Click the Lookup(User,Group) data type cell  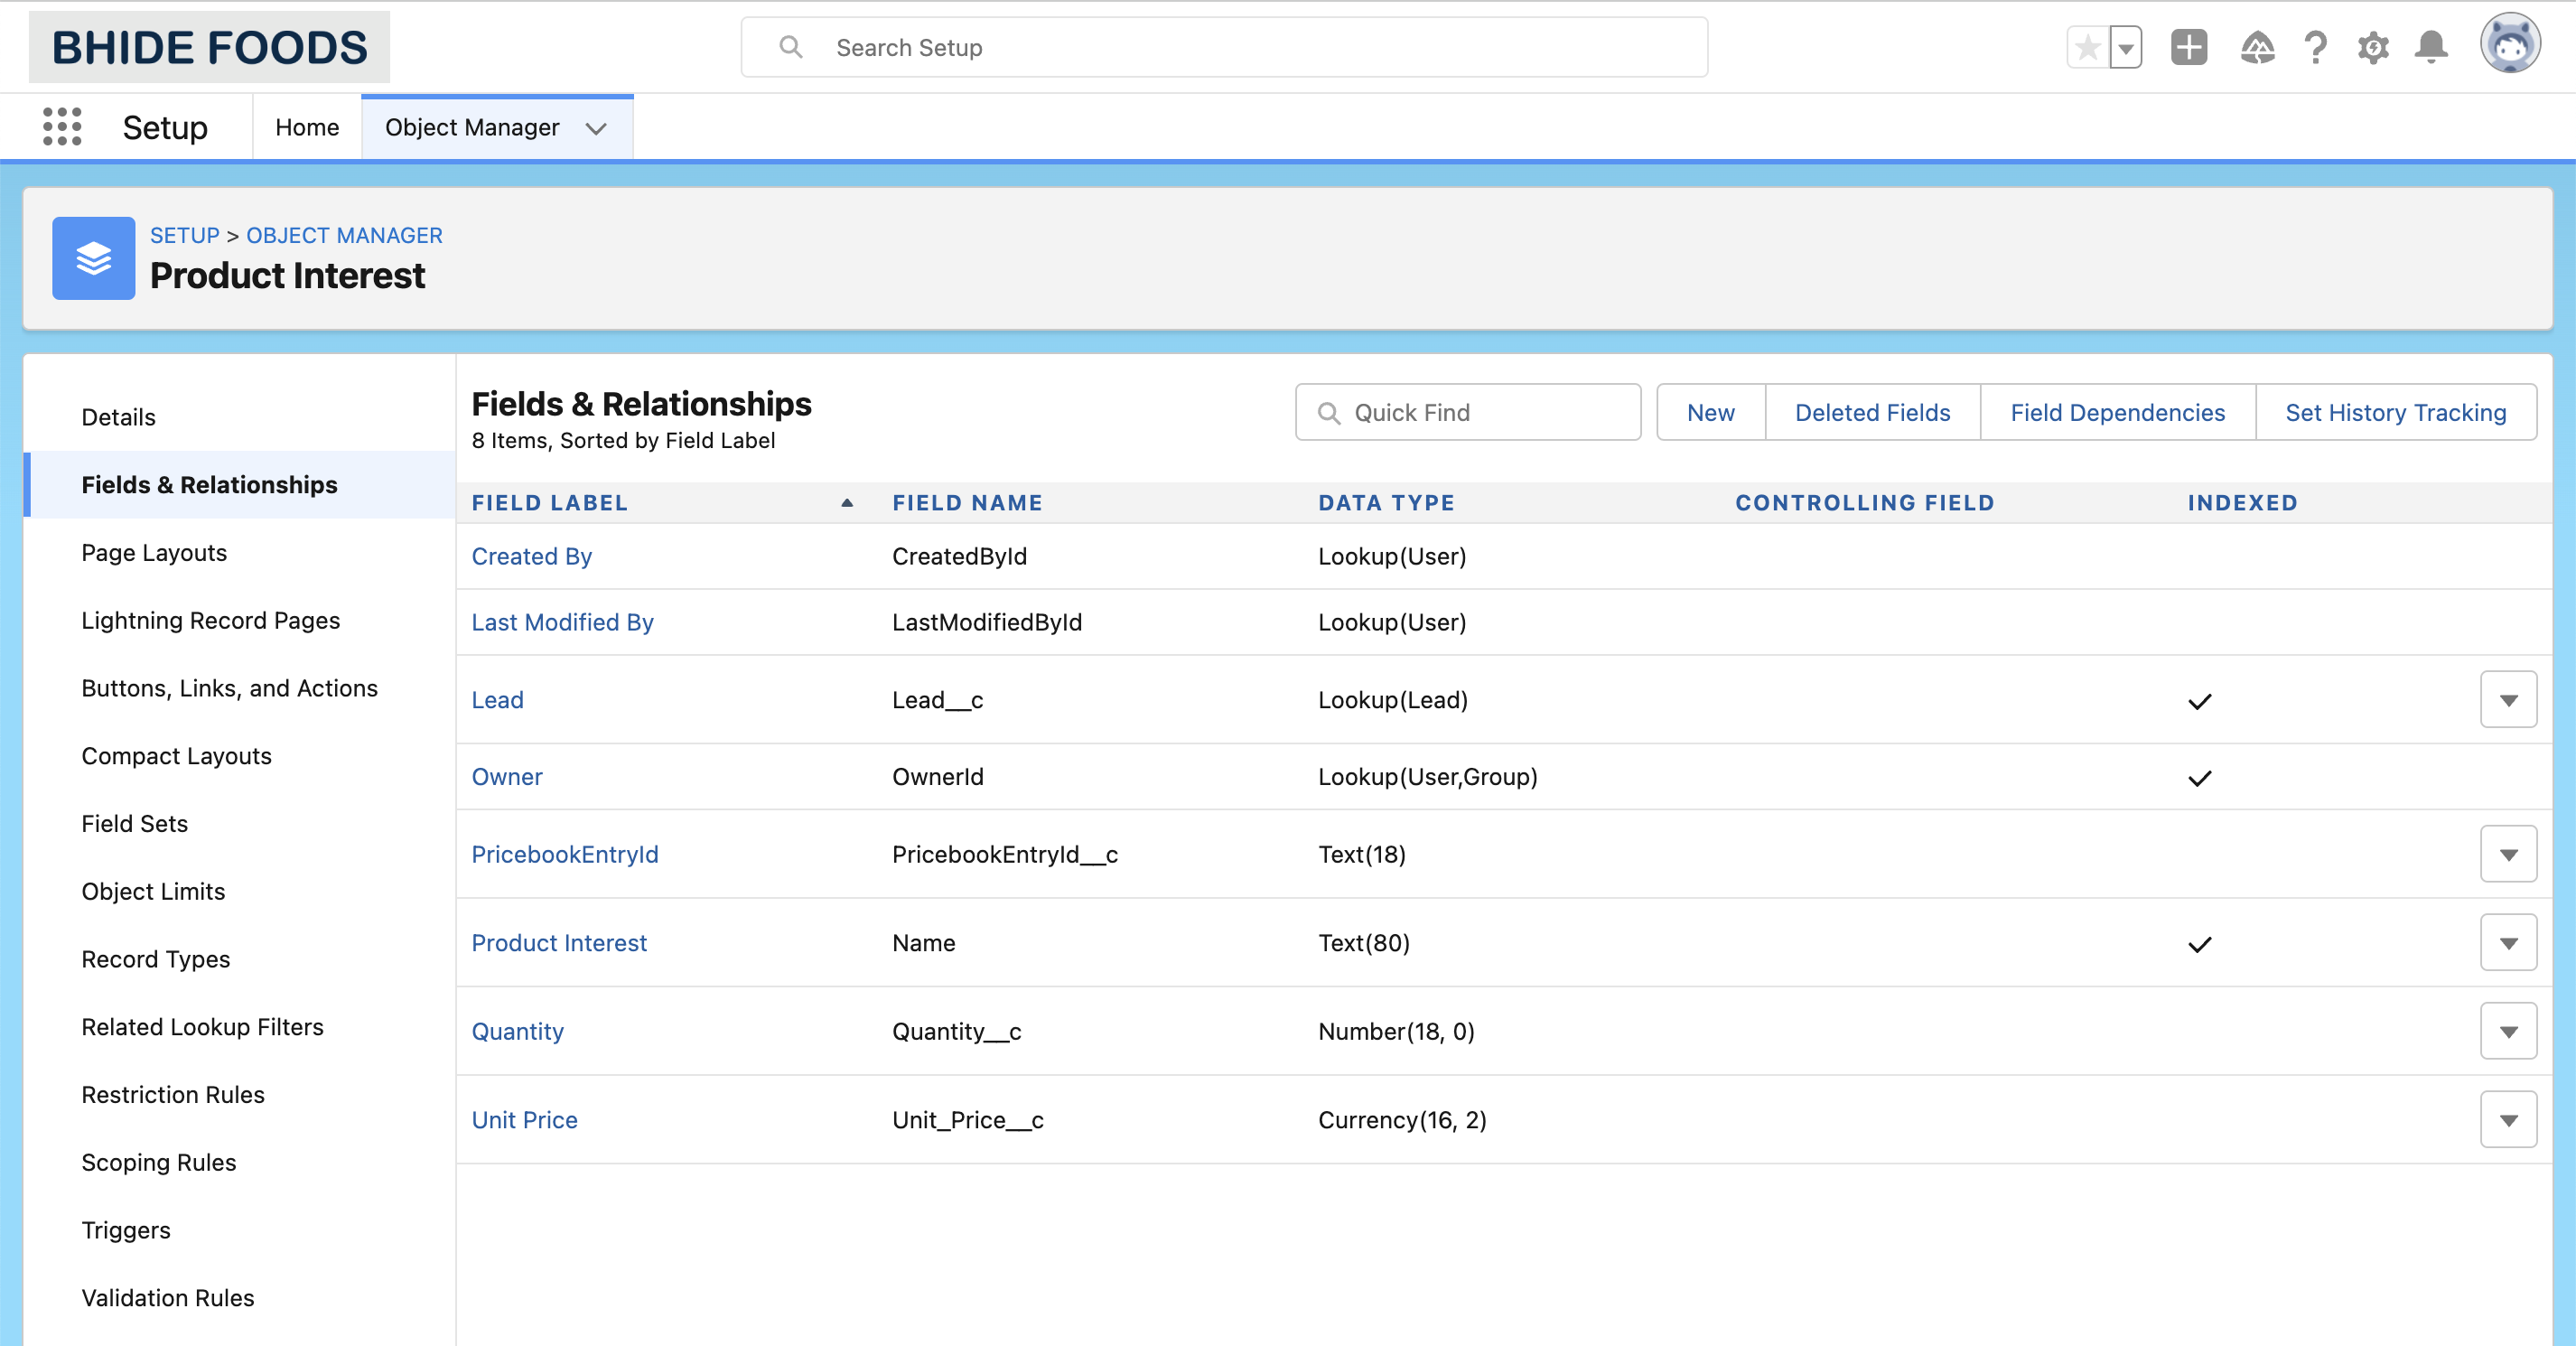(1427, 777)
